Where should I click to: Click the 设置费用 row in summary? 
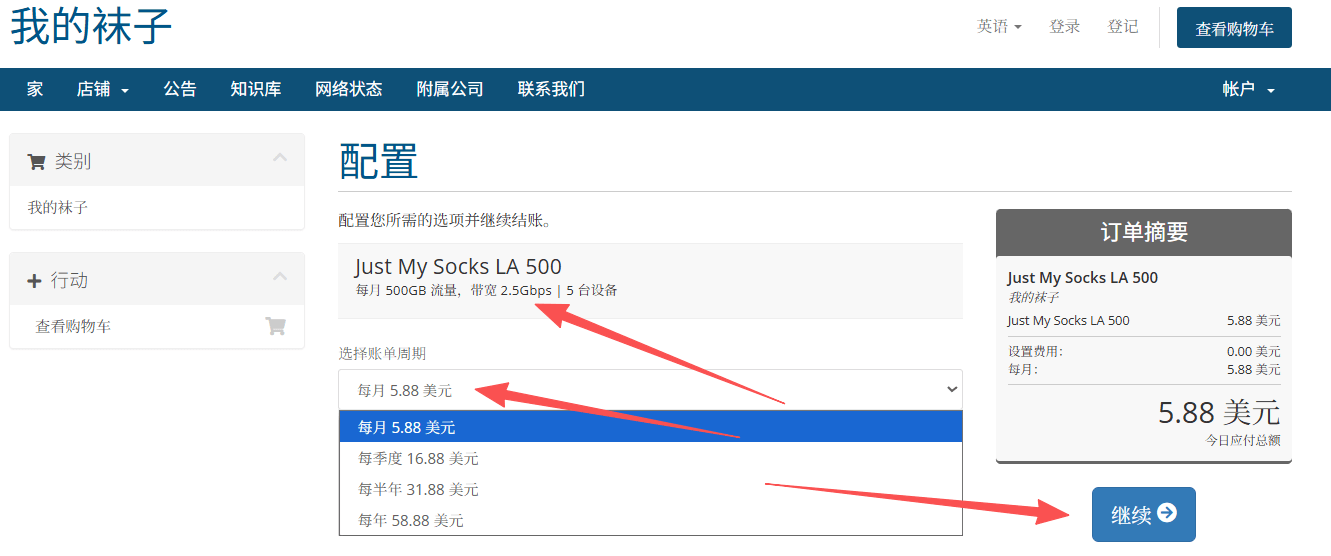point(1144,352)
